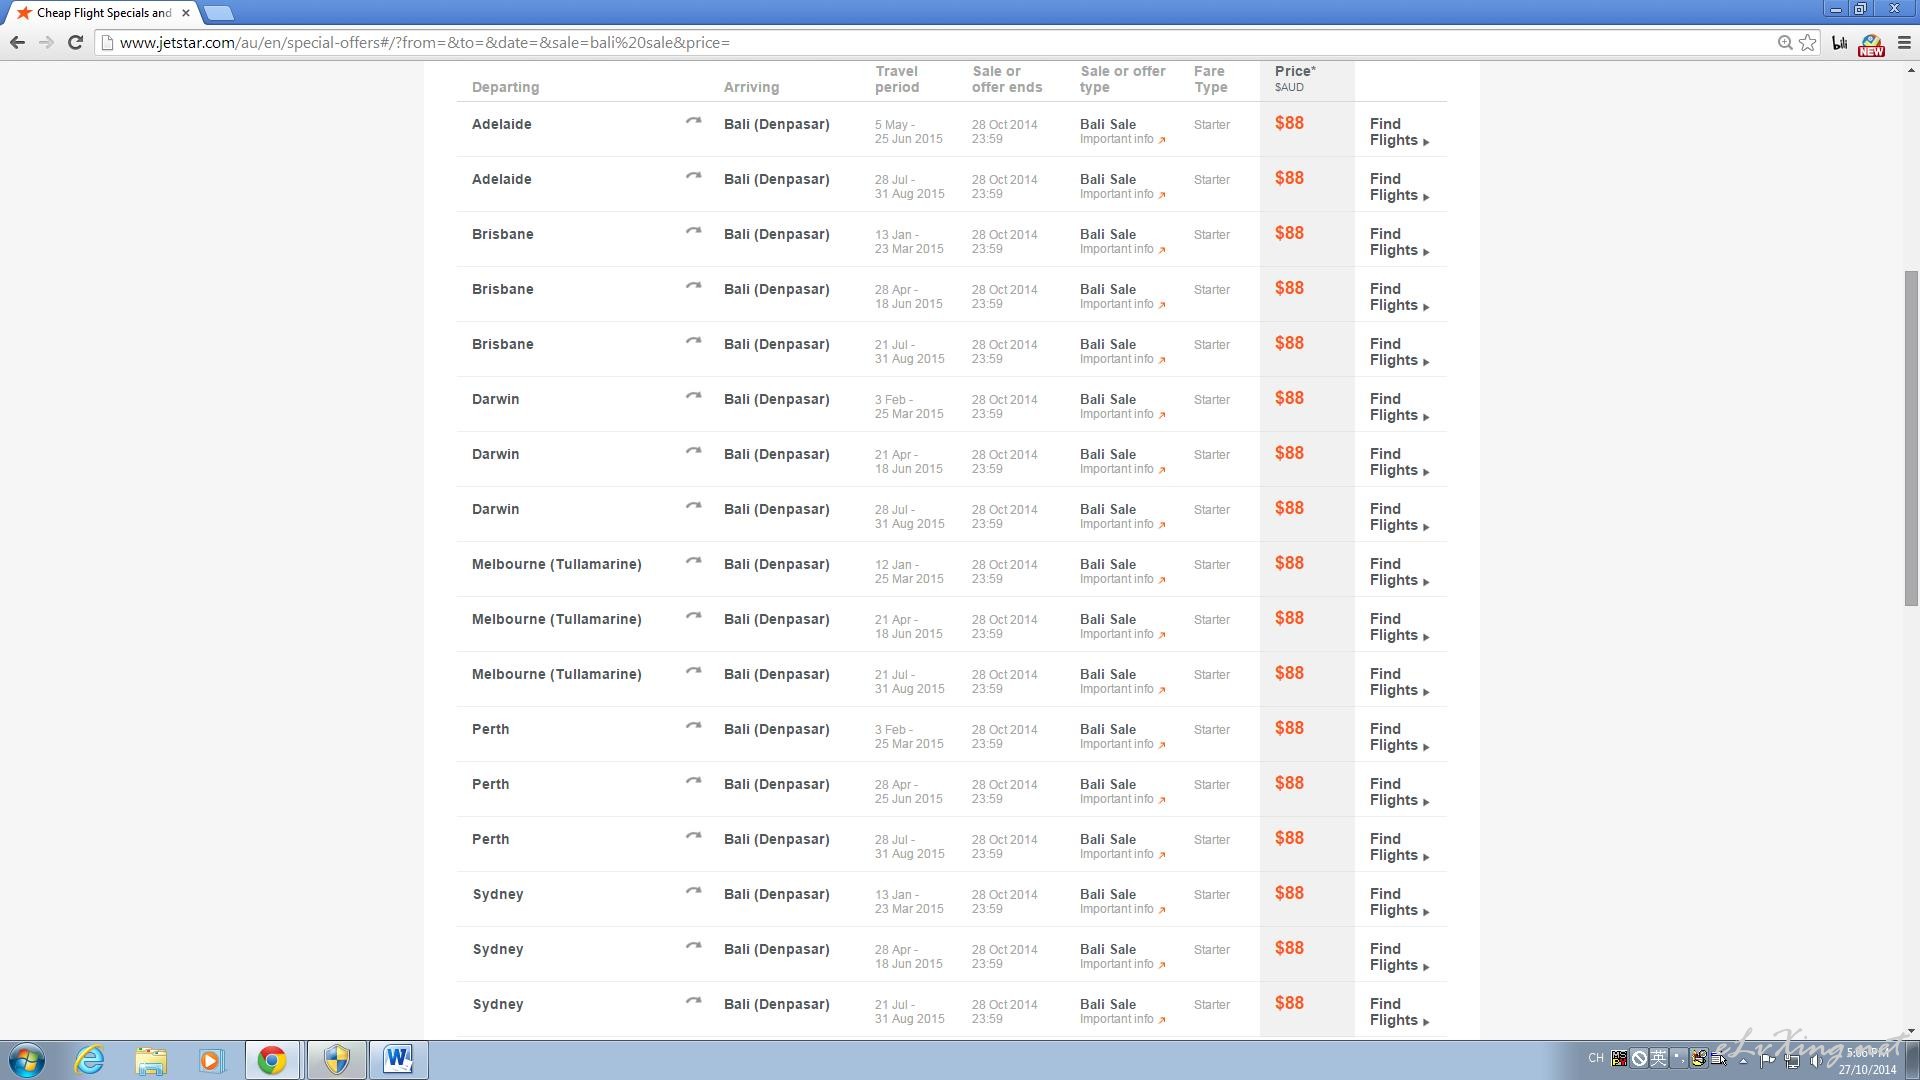Find Flights for Melbourne 21 Jul - 31 Aug
The height and width of the screenshot is (1080, 1920).
[x=1399, y=682]
